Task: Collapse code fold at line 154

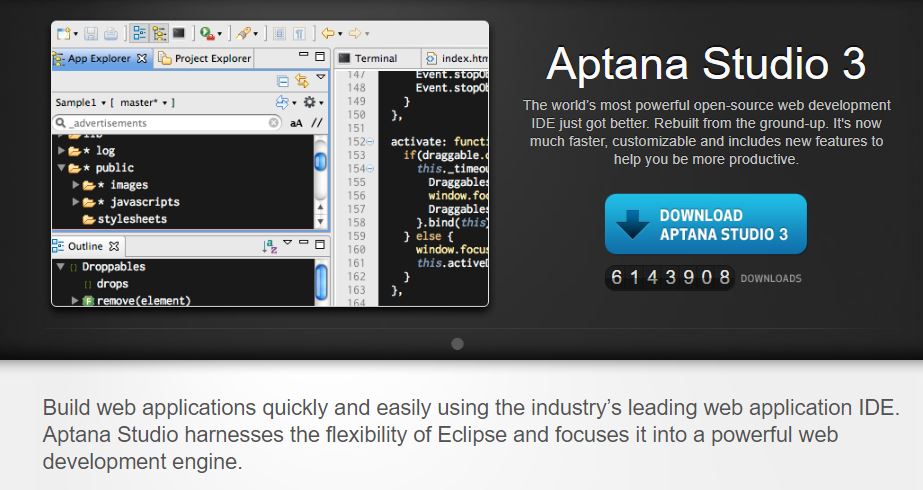Action: pos(370,169)
